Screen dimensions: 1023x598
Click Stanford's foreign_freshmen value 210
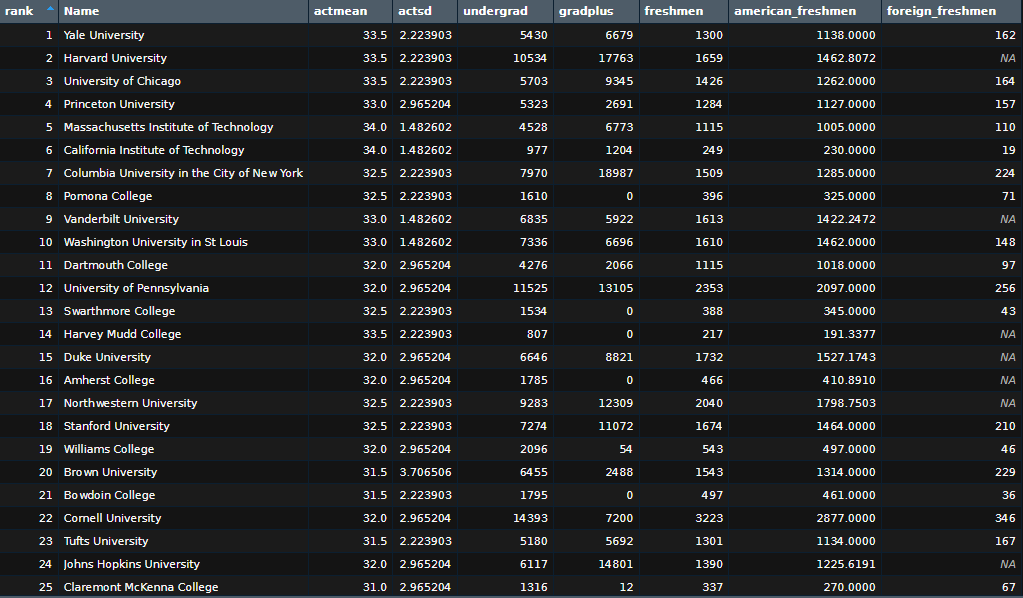1005,426
